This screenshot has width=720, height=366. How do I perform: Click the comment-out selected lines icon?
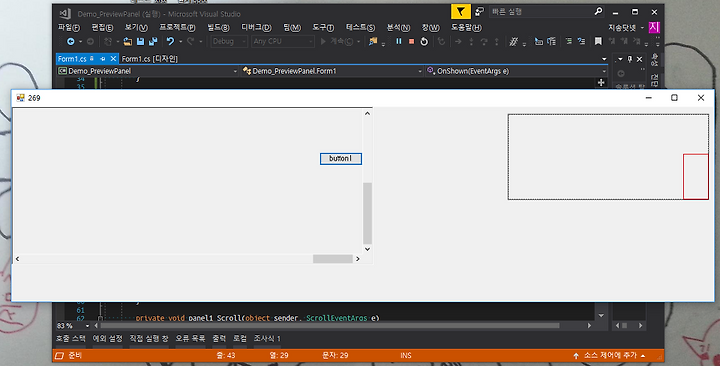[x=569, y=41]
